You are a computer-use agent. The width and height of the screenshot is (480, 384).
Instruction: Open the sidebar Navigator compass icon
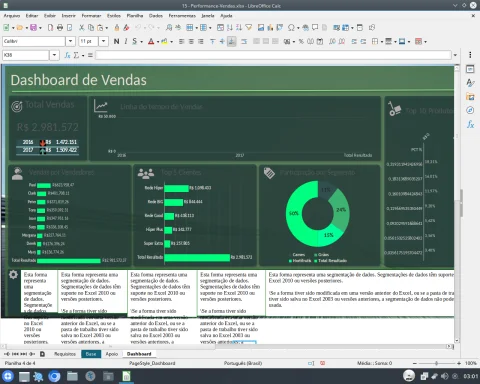(x=470, y=110)
